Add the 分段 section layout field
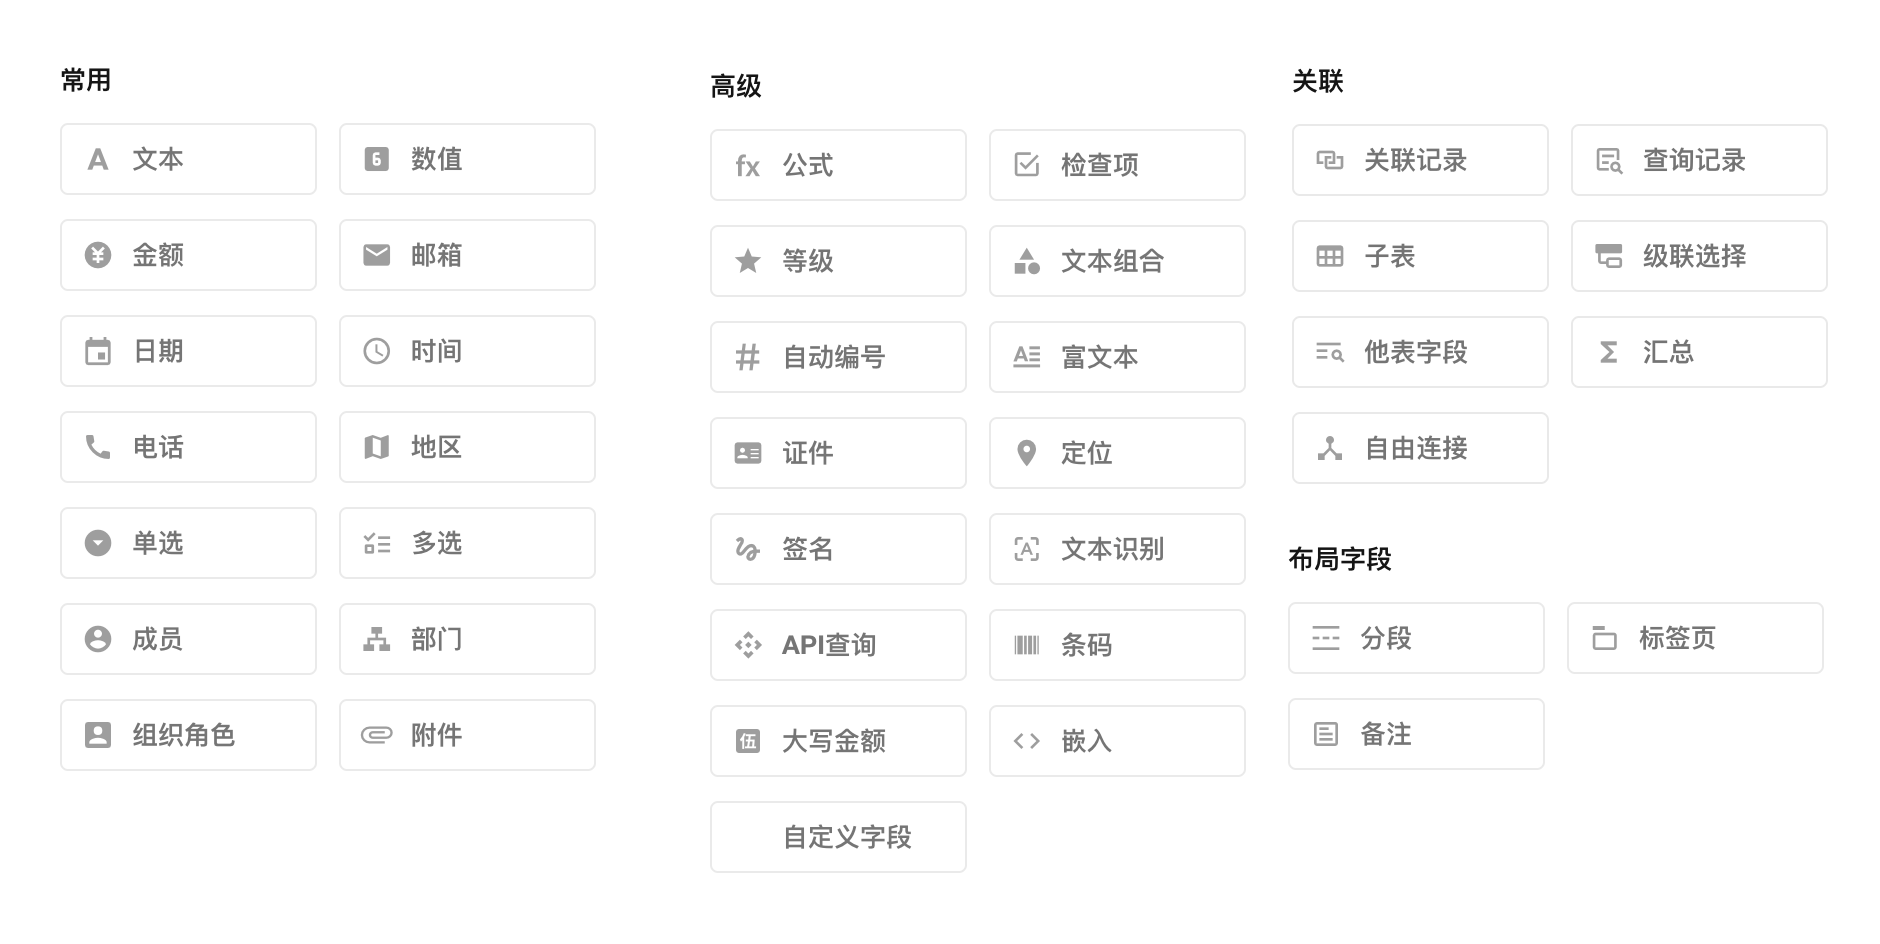The height and width of the screenshot is (944, 1880). (1416, 638)
